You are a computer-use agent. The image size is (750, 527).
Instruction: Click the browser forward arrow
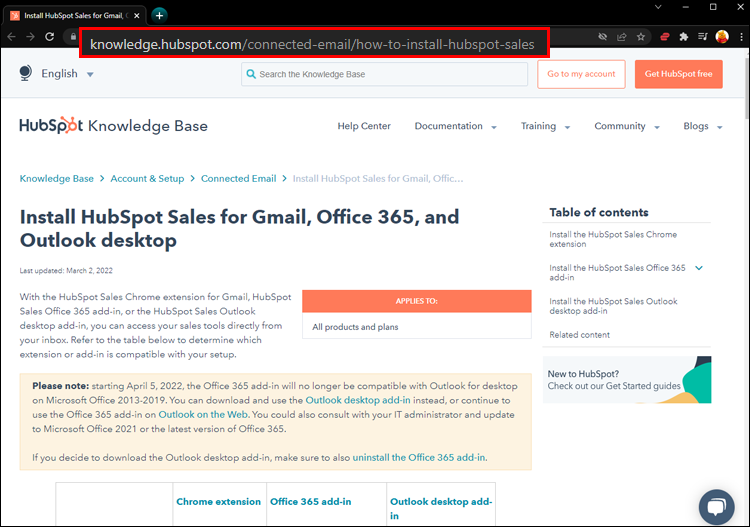(30, 37)
